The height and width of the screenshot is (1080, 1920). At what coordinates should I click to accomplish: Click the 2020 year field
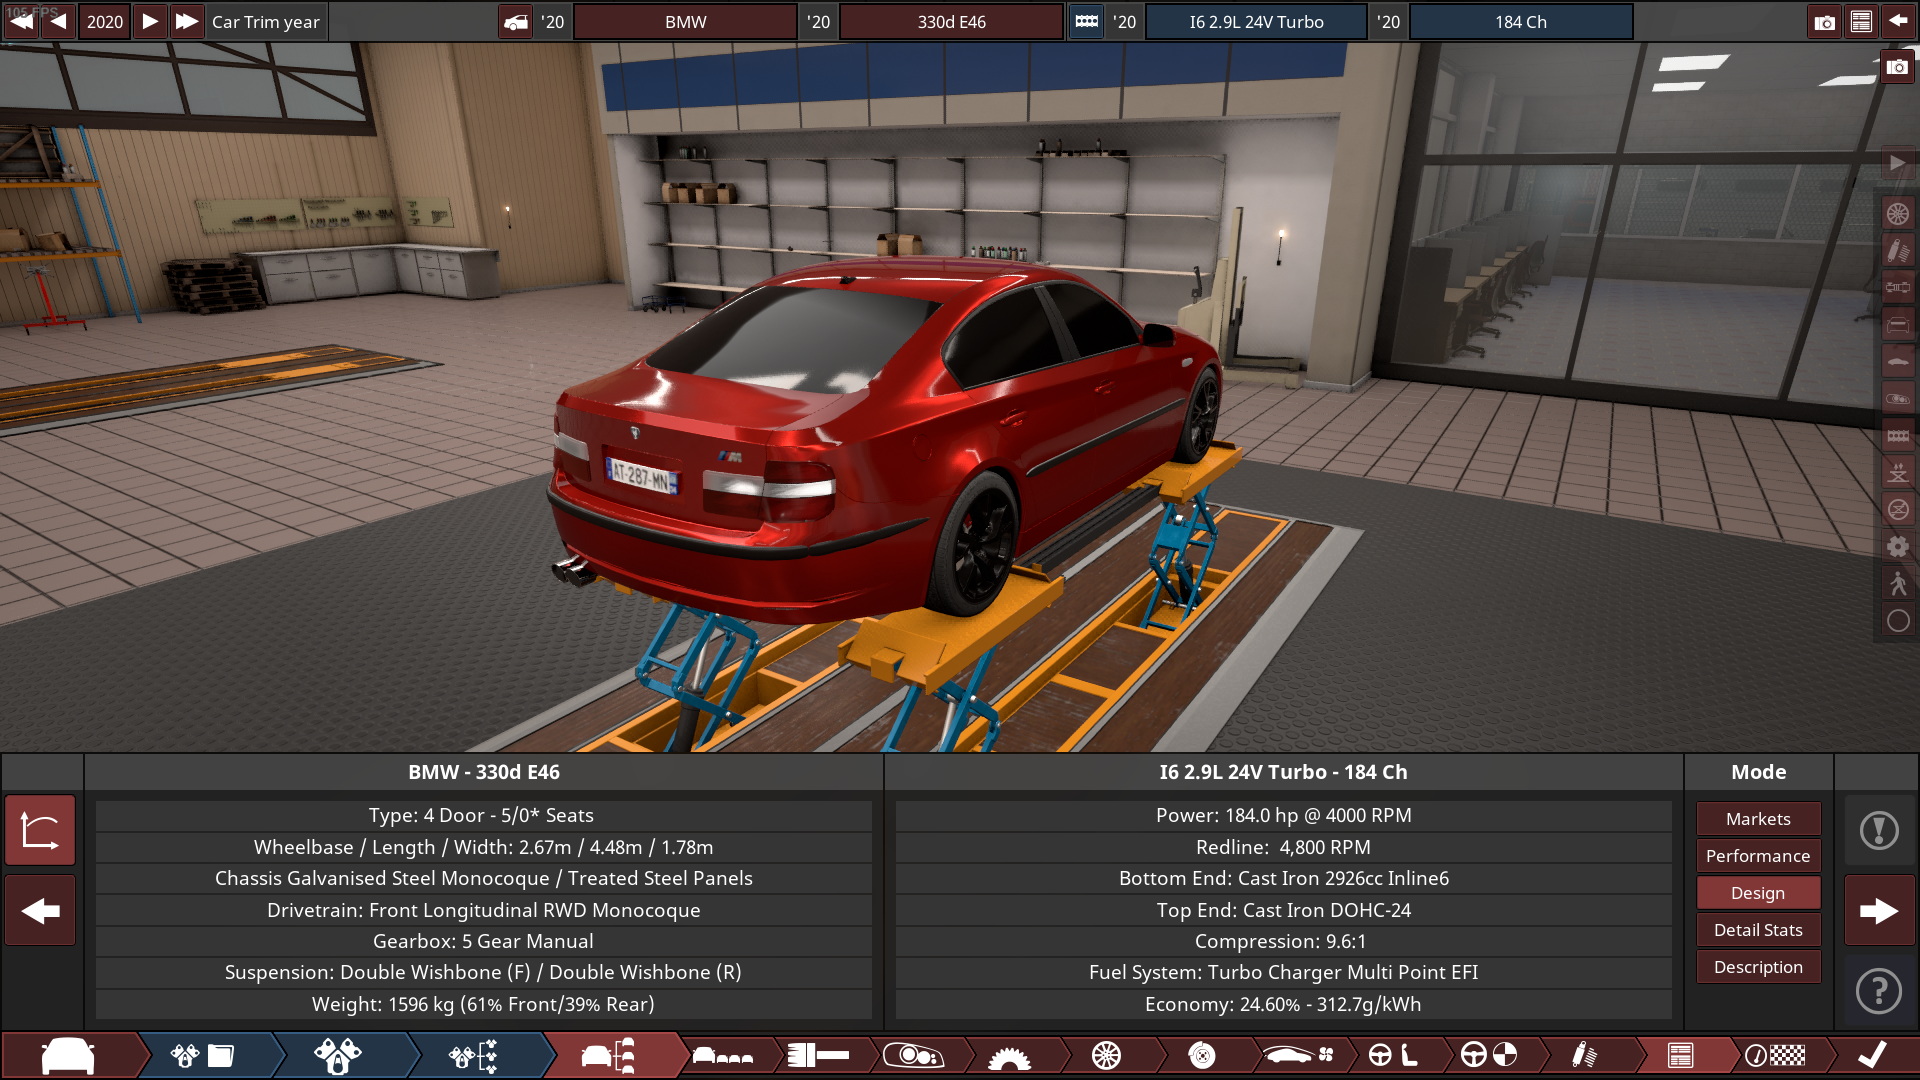point(104,21)
